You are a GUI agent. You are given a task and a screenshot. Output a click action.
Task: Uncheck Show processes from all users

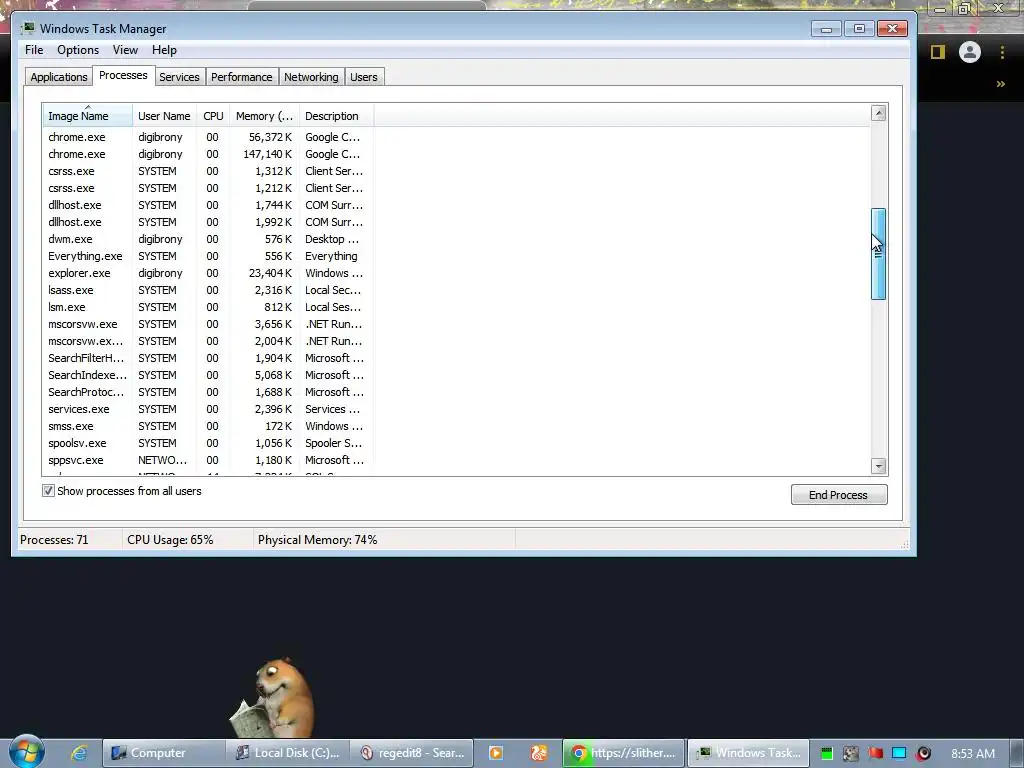[x=48, y=490]
